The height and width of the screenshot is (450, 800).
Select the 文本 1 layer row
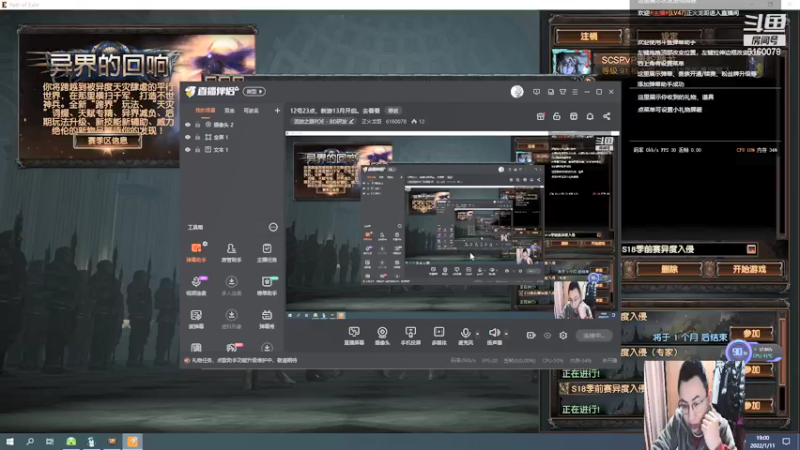[232, 149]
